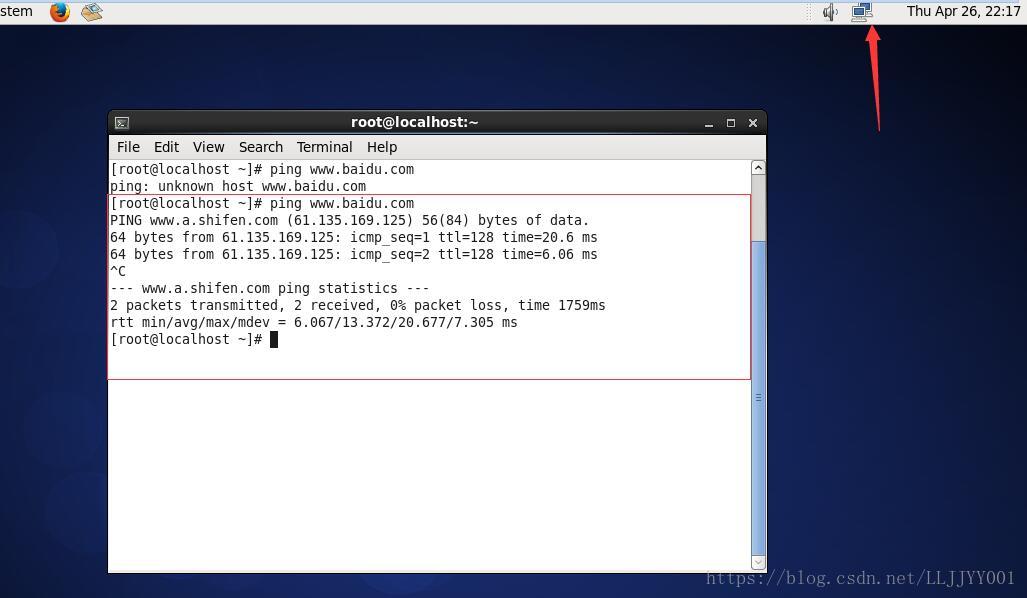The image size is (1027, 598).
Task: Click the second 'ping www.baidu.com' command line
Action: tap(262, 204)
